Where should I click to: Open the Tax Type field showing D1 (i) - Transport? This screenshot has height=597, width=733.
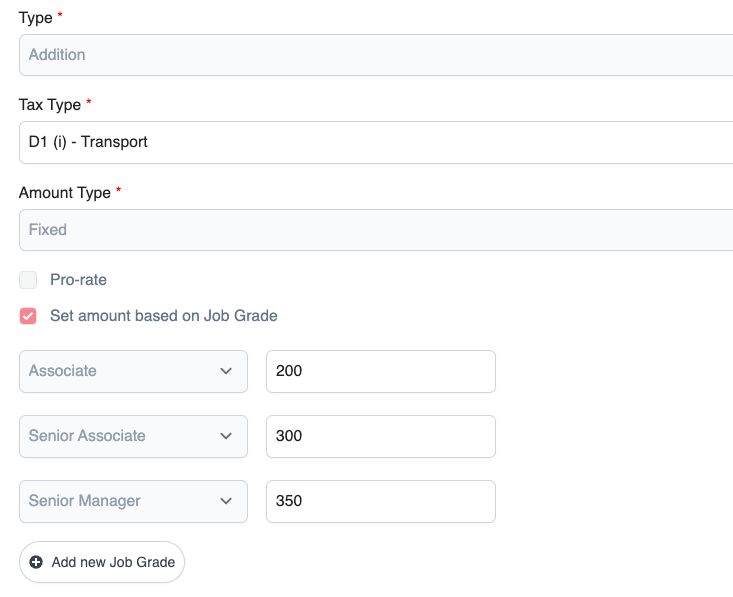[x=376, y=142]
